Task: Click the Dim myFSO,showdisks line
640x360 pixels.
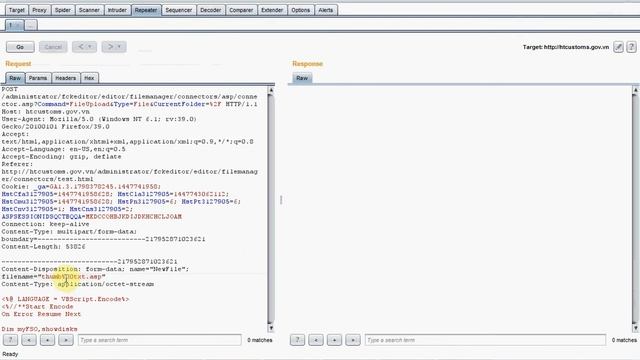Action: pyautogui.click(x=39, y=329)
